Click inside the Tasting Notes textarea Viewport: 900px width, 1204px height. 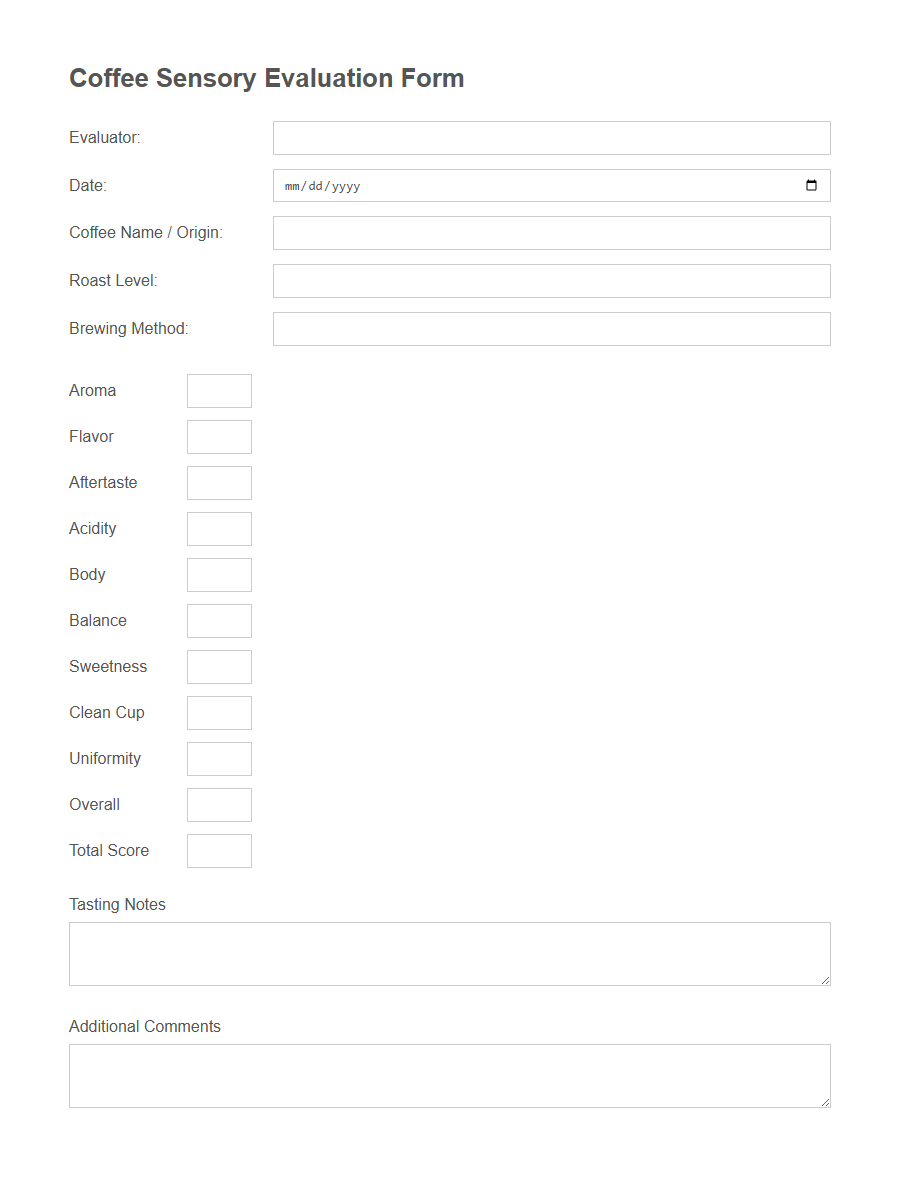[x=449, y=952]
